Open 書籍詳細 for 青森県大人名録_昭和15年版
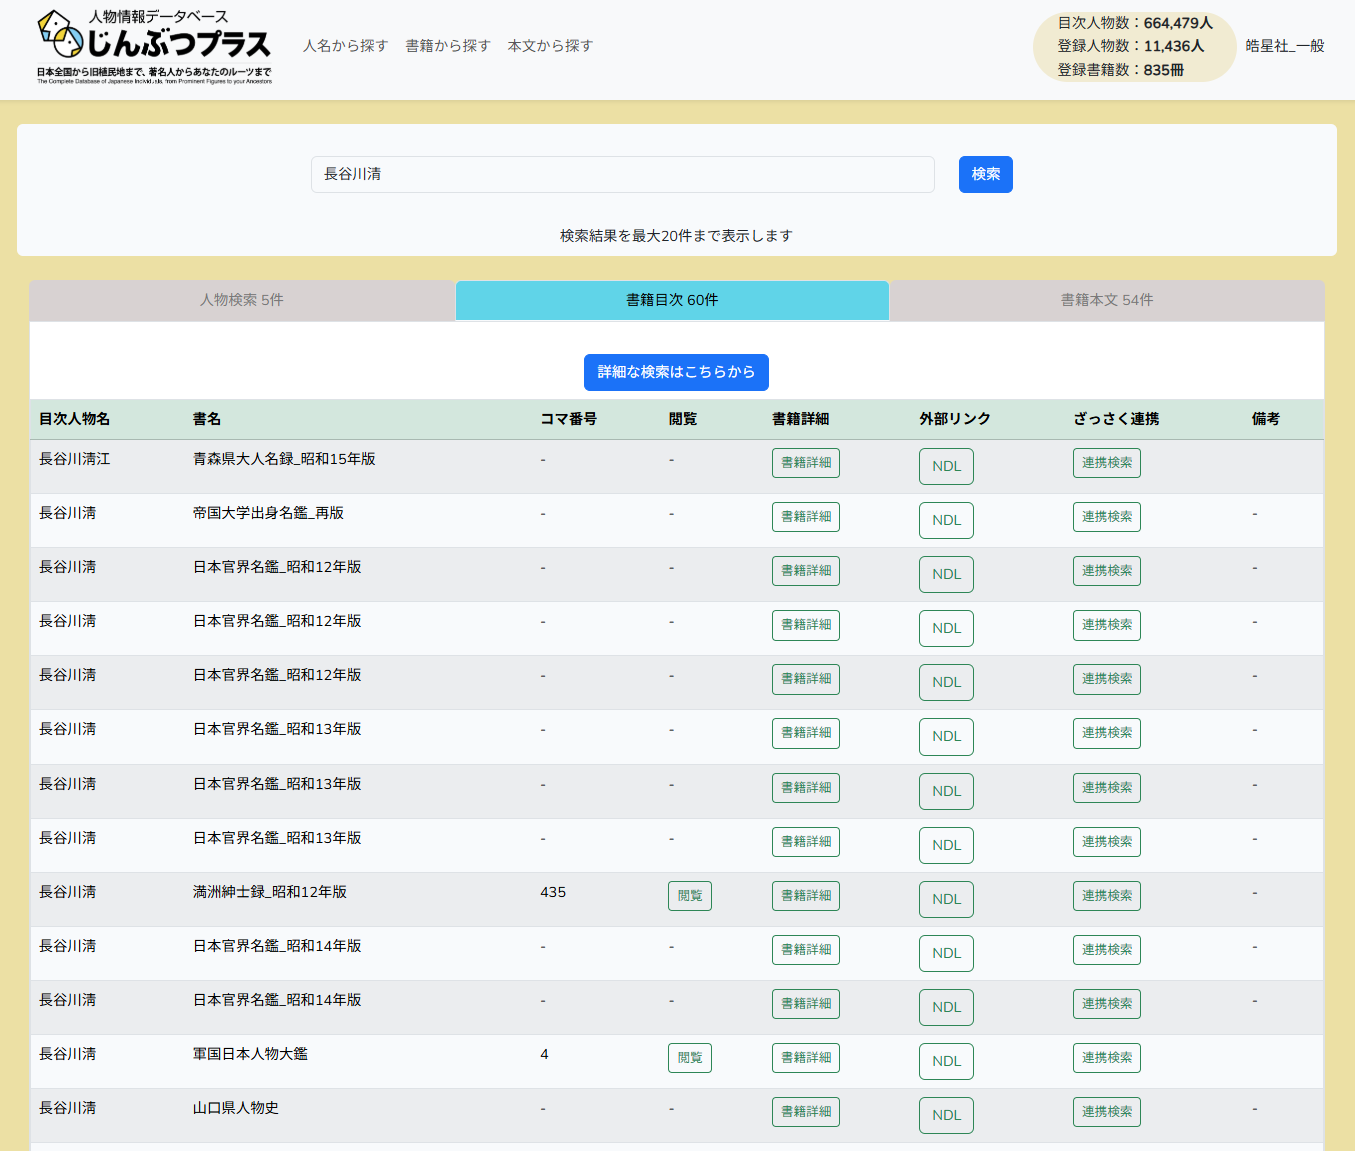 (x=805, y=463)
